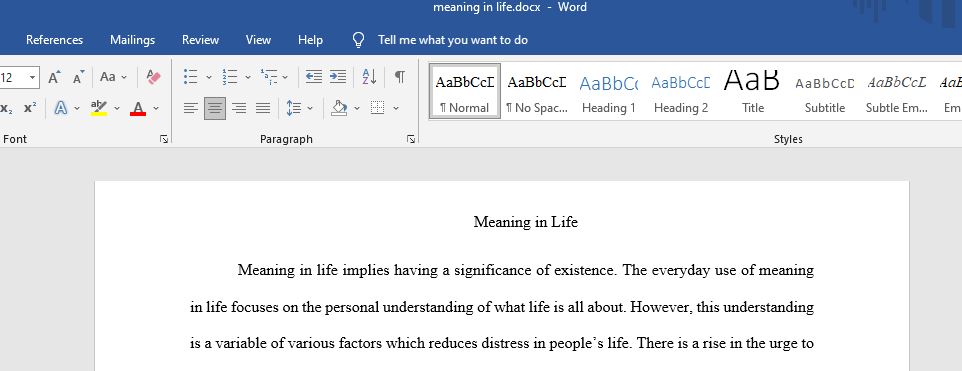962x371 pixels.
Task: Apply superscript formatting
Action: (x=30, y=109)
